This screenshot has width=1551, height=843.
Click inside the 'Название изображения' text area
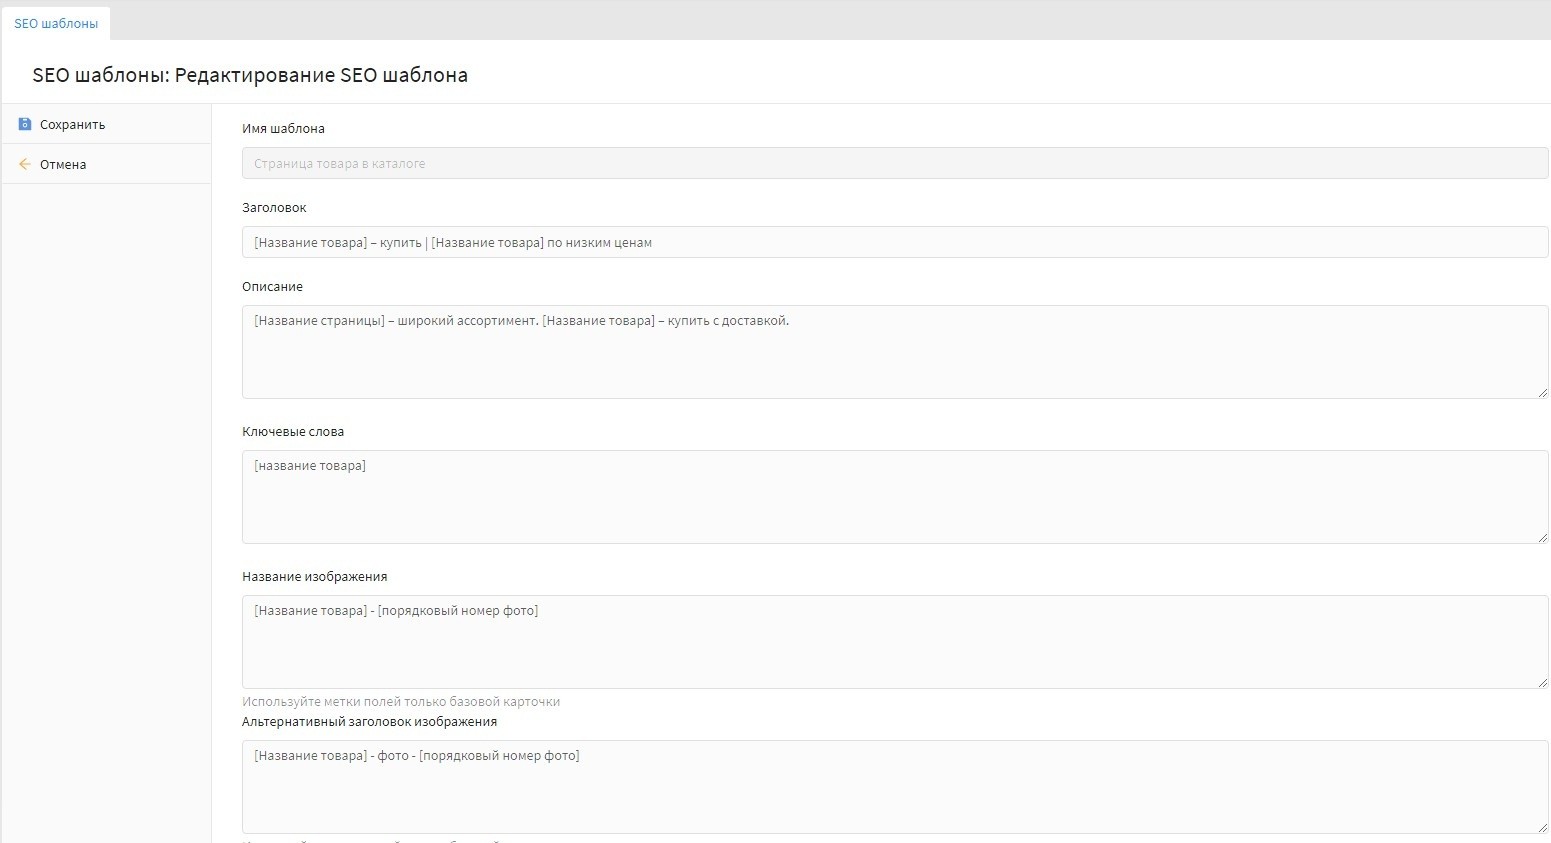pos(894,642)
